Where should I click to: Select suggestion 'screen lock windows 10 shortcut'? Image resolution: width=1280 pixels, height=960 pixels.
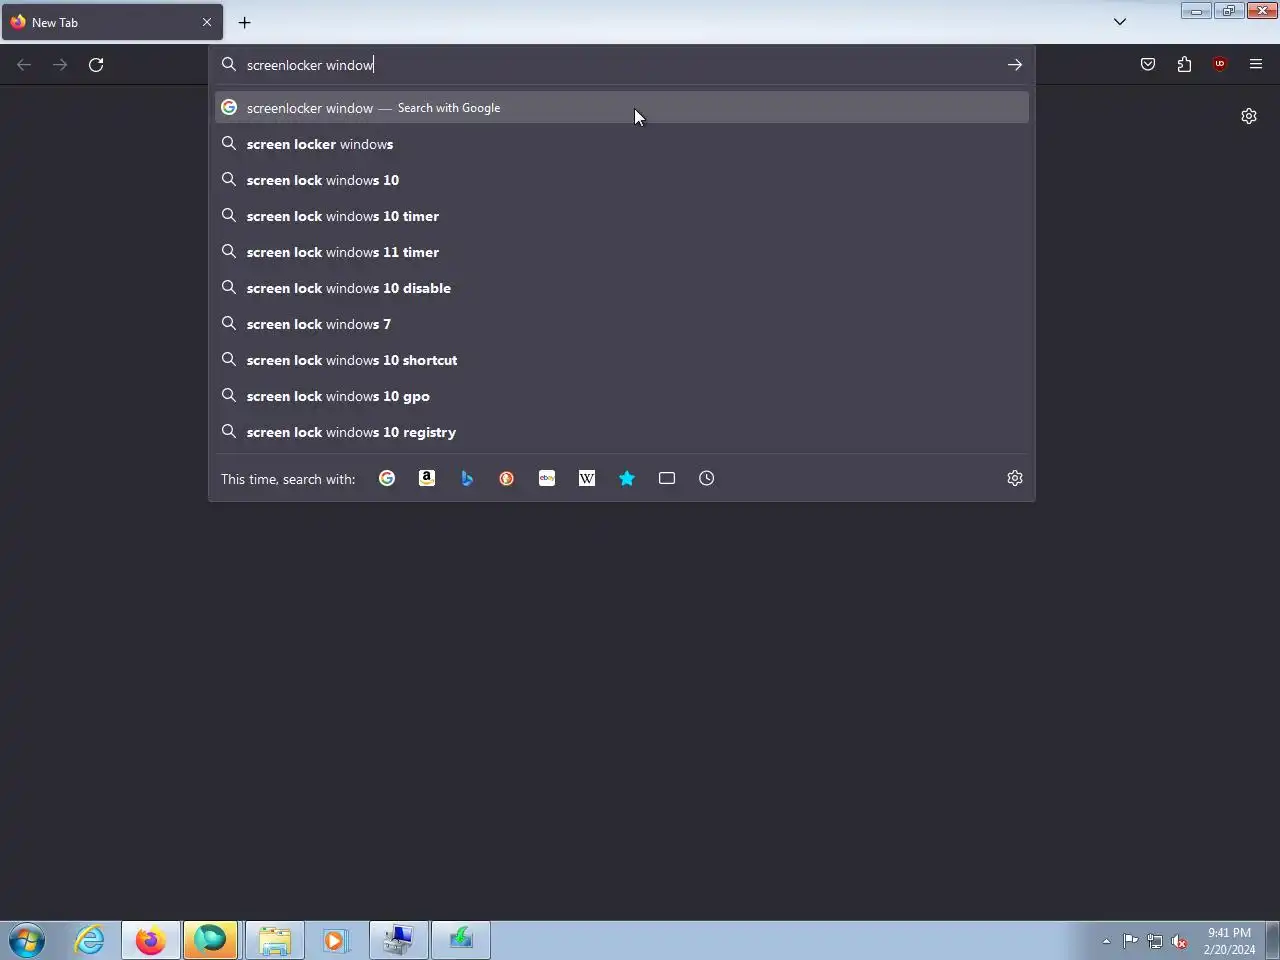coord(622,360)
